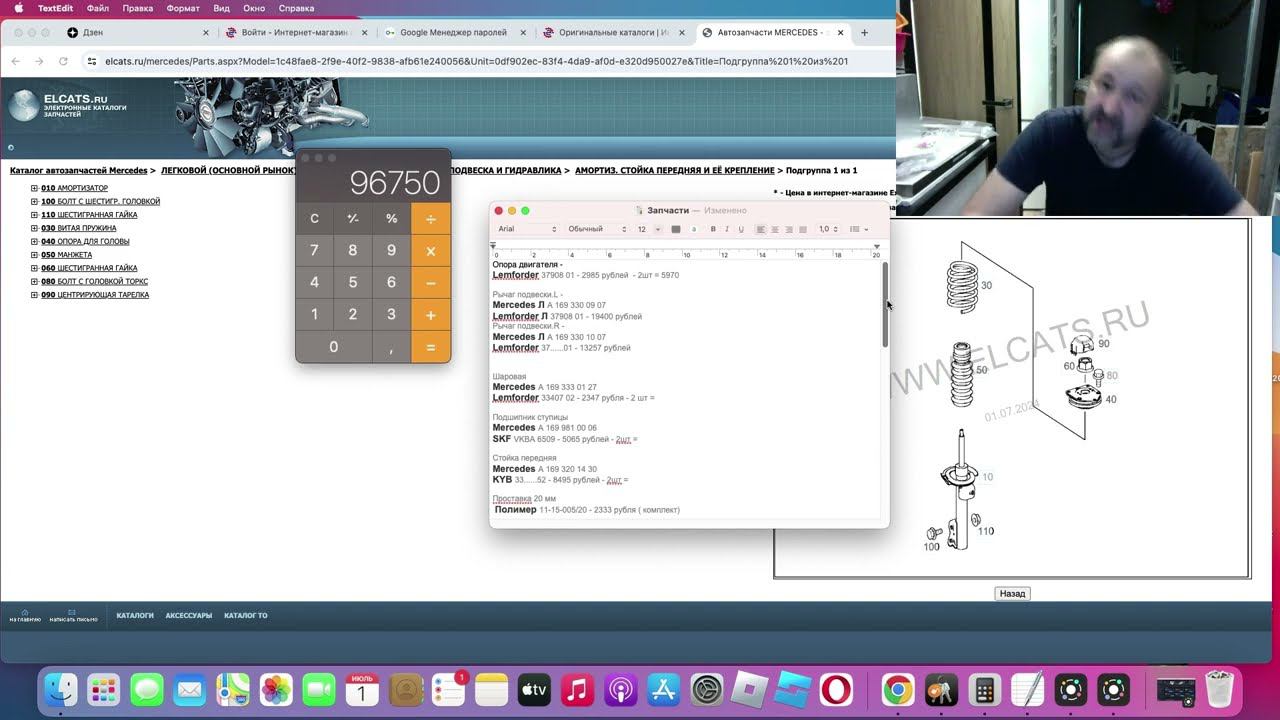The image size is (1280, 720).
Task: Click the Назад button below diagram
Action: 1012,594
